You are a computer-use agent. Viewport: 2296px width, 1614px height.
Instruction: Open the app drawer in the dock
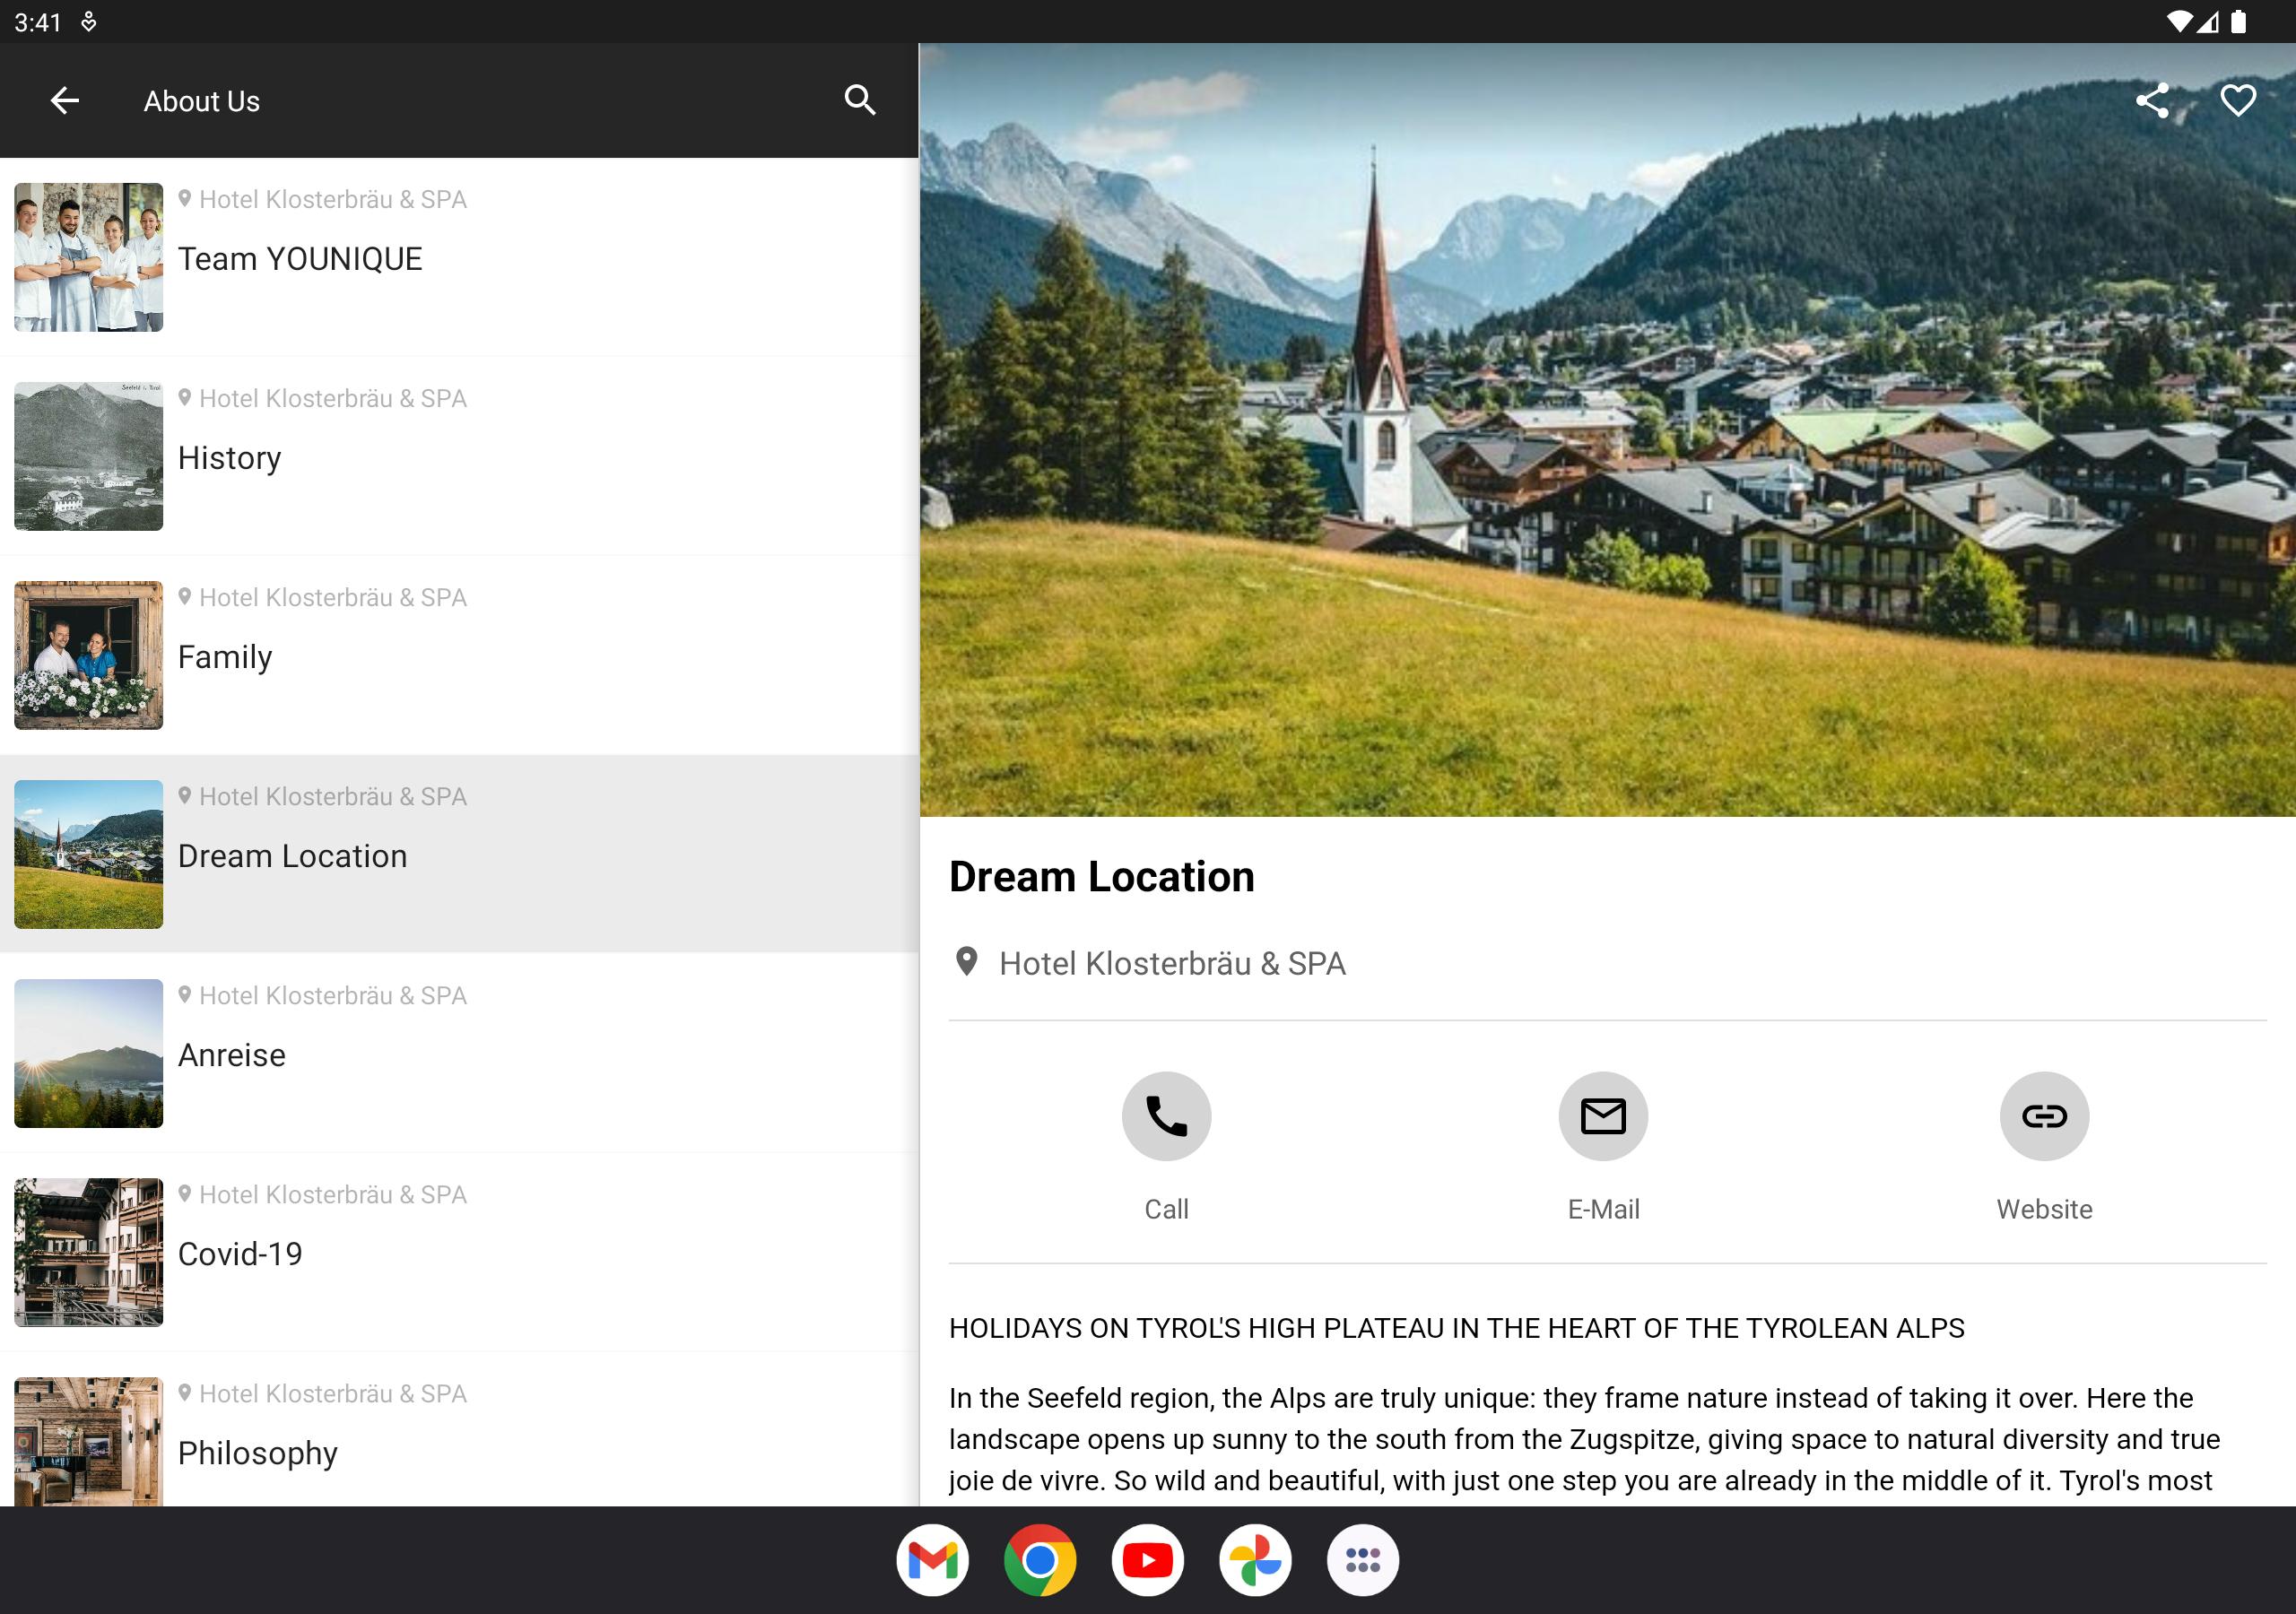(x=1363, y=1560)
